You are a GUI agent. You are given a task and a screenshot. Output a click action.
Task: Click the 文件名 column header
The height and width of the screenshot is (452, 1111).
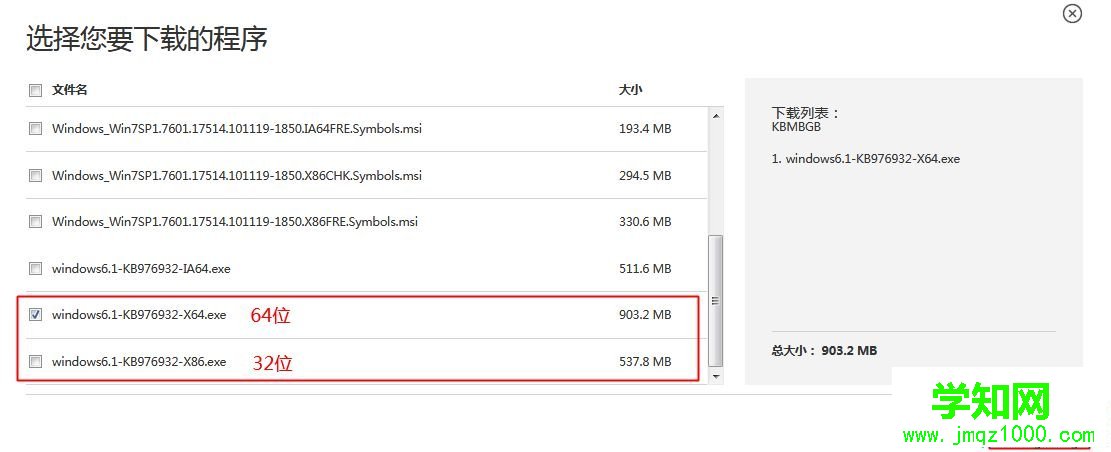click(x=70, y=90)
